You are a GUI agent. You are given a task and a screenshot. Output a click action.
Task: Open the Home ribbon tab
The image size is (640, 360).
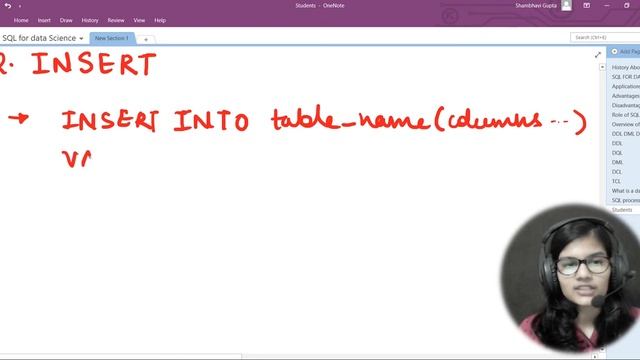(x=21, y=20)
